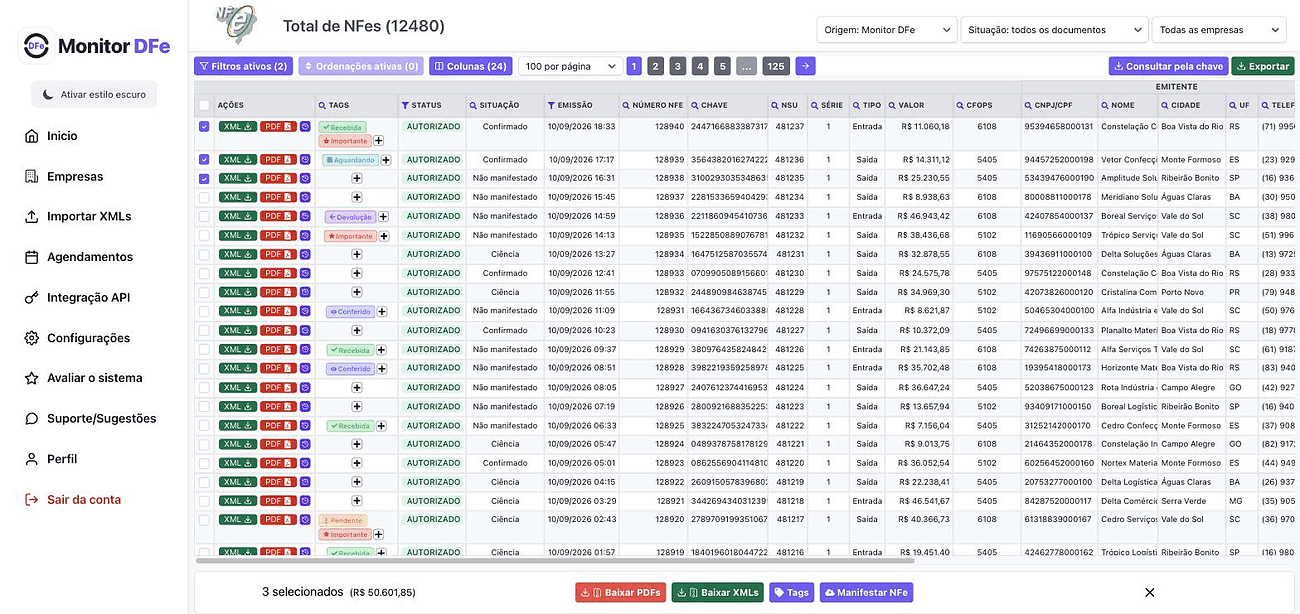Click search icon in NOME column header

pos(1104,105)
